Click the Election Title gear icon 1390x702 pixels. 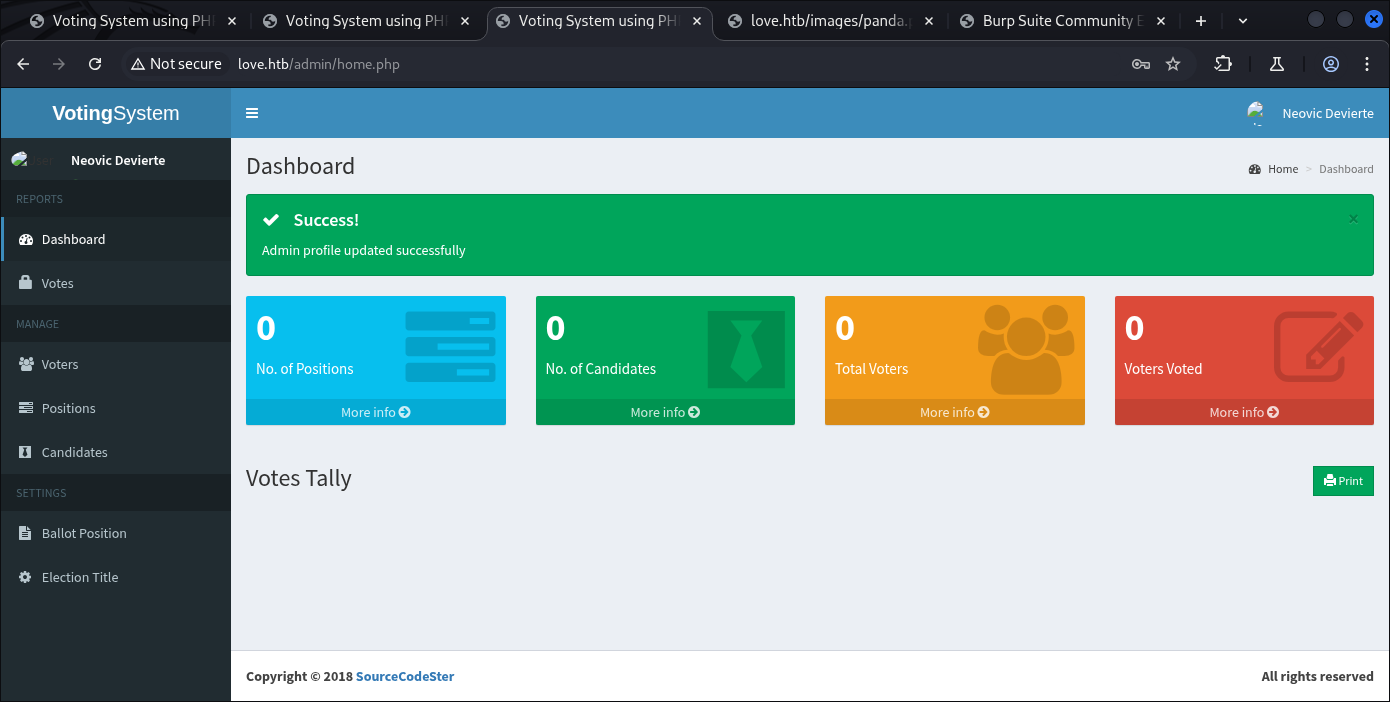pyautogui.click(x=26, y=577)
